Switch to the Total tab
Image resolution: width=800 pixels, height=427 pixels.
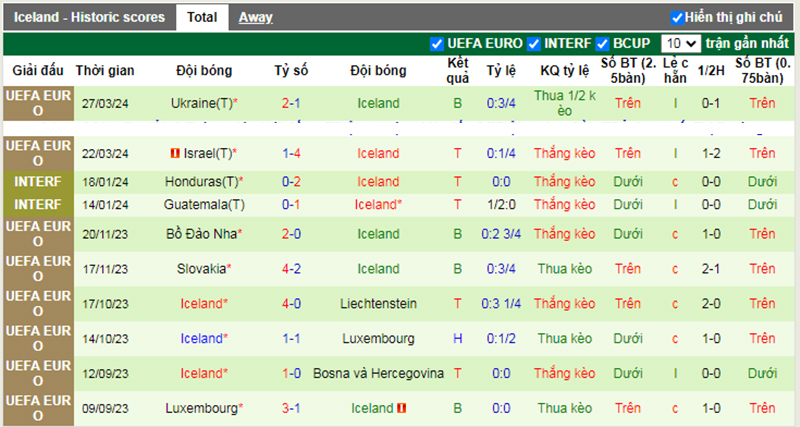pyautogui.click(x=201, y=17)
